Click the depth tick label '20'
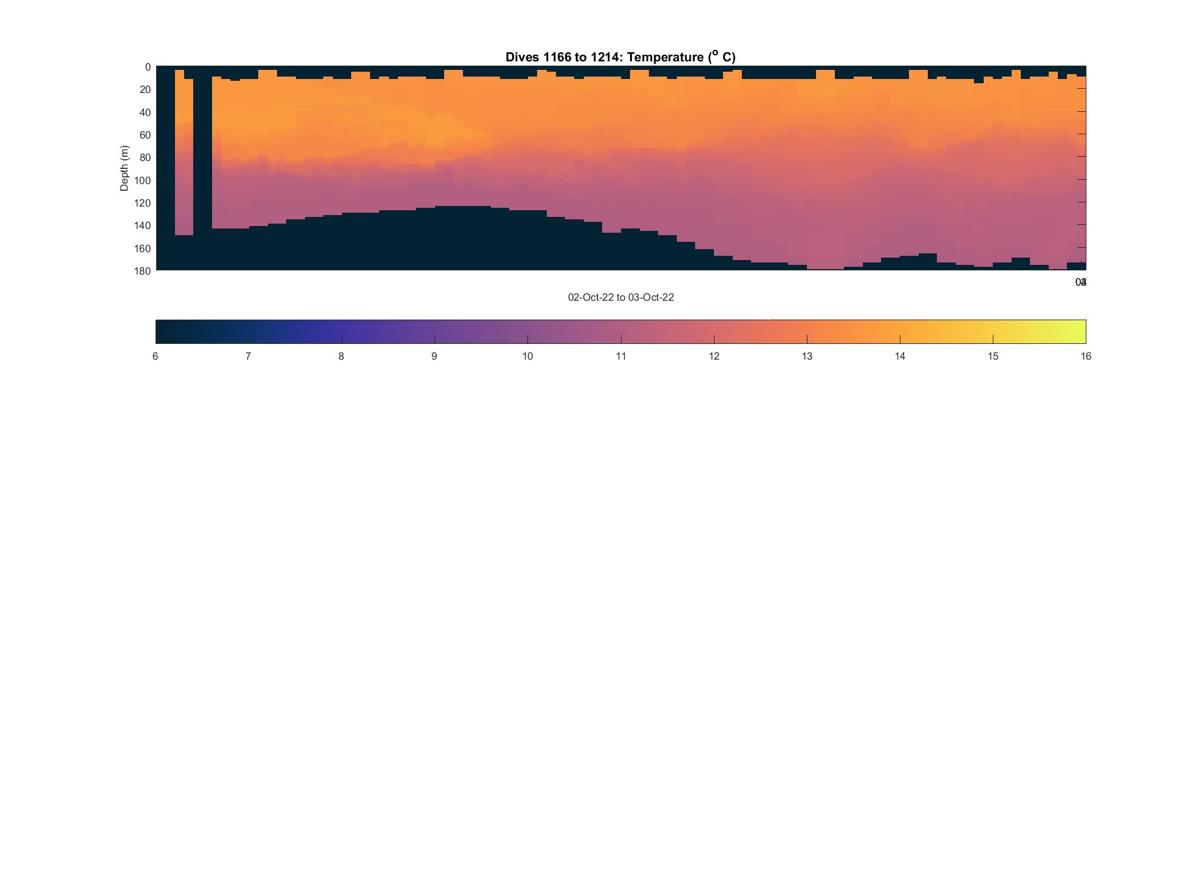 point(145,90)
